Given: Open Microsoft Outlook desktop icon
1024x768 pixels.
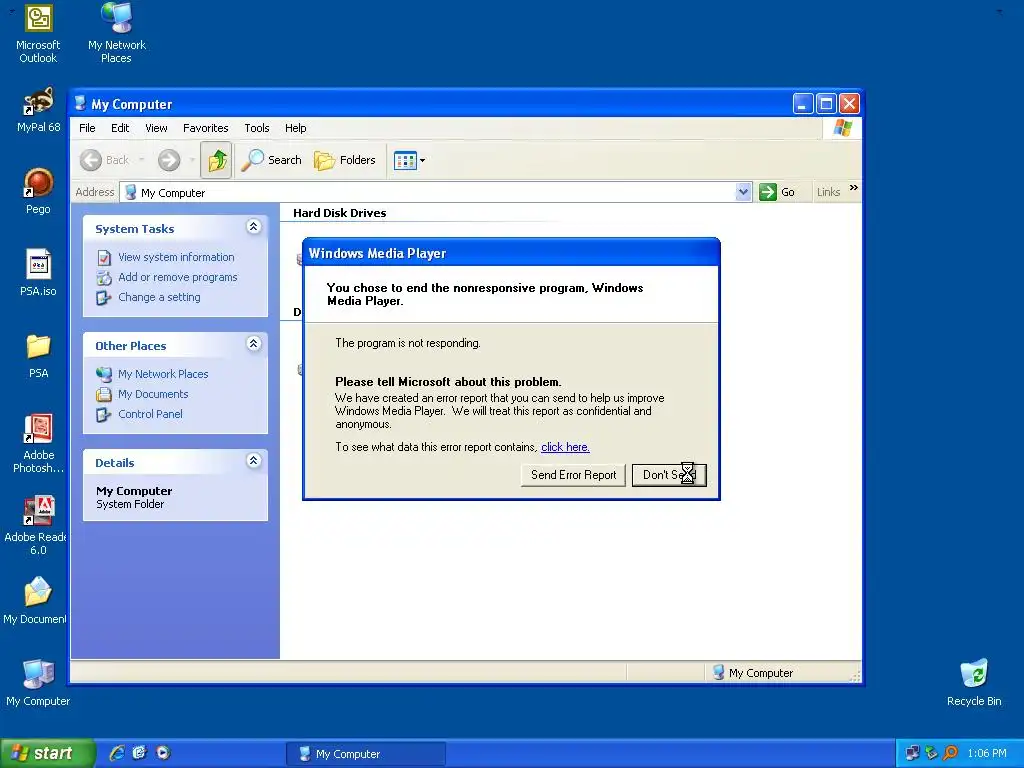Looking at the screenshot, I should pyautogui.click(x=38, y=33).
